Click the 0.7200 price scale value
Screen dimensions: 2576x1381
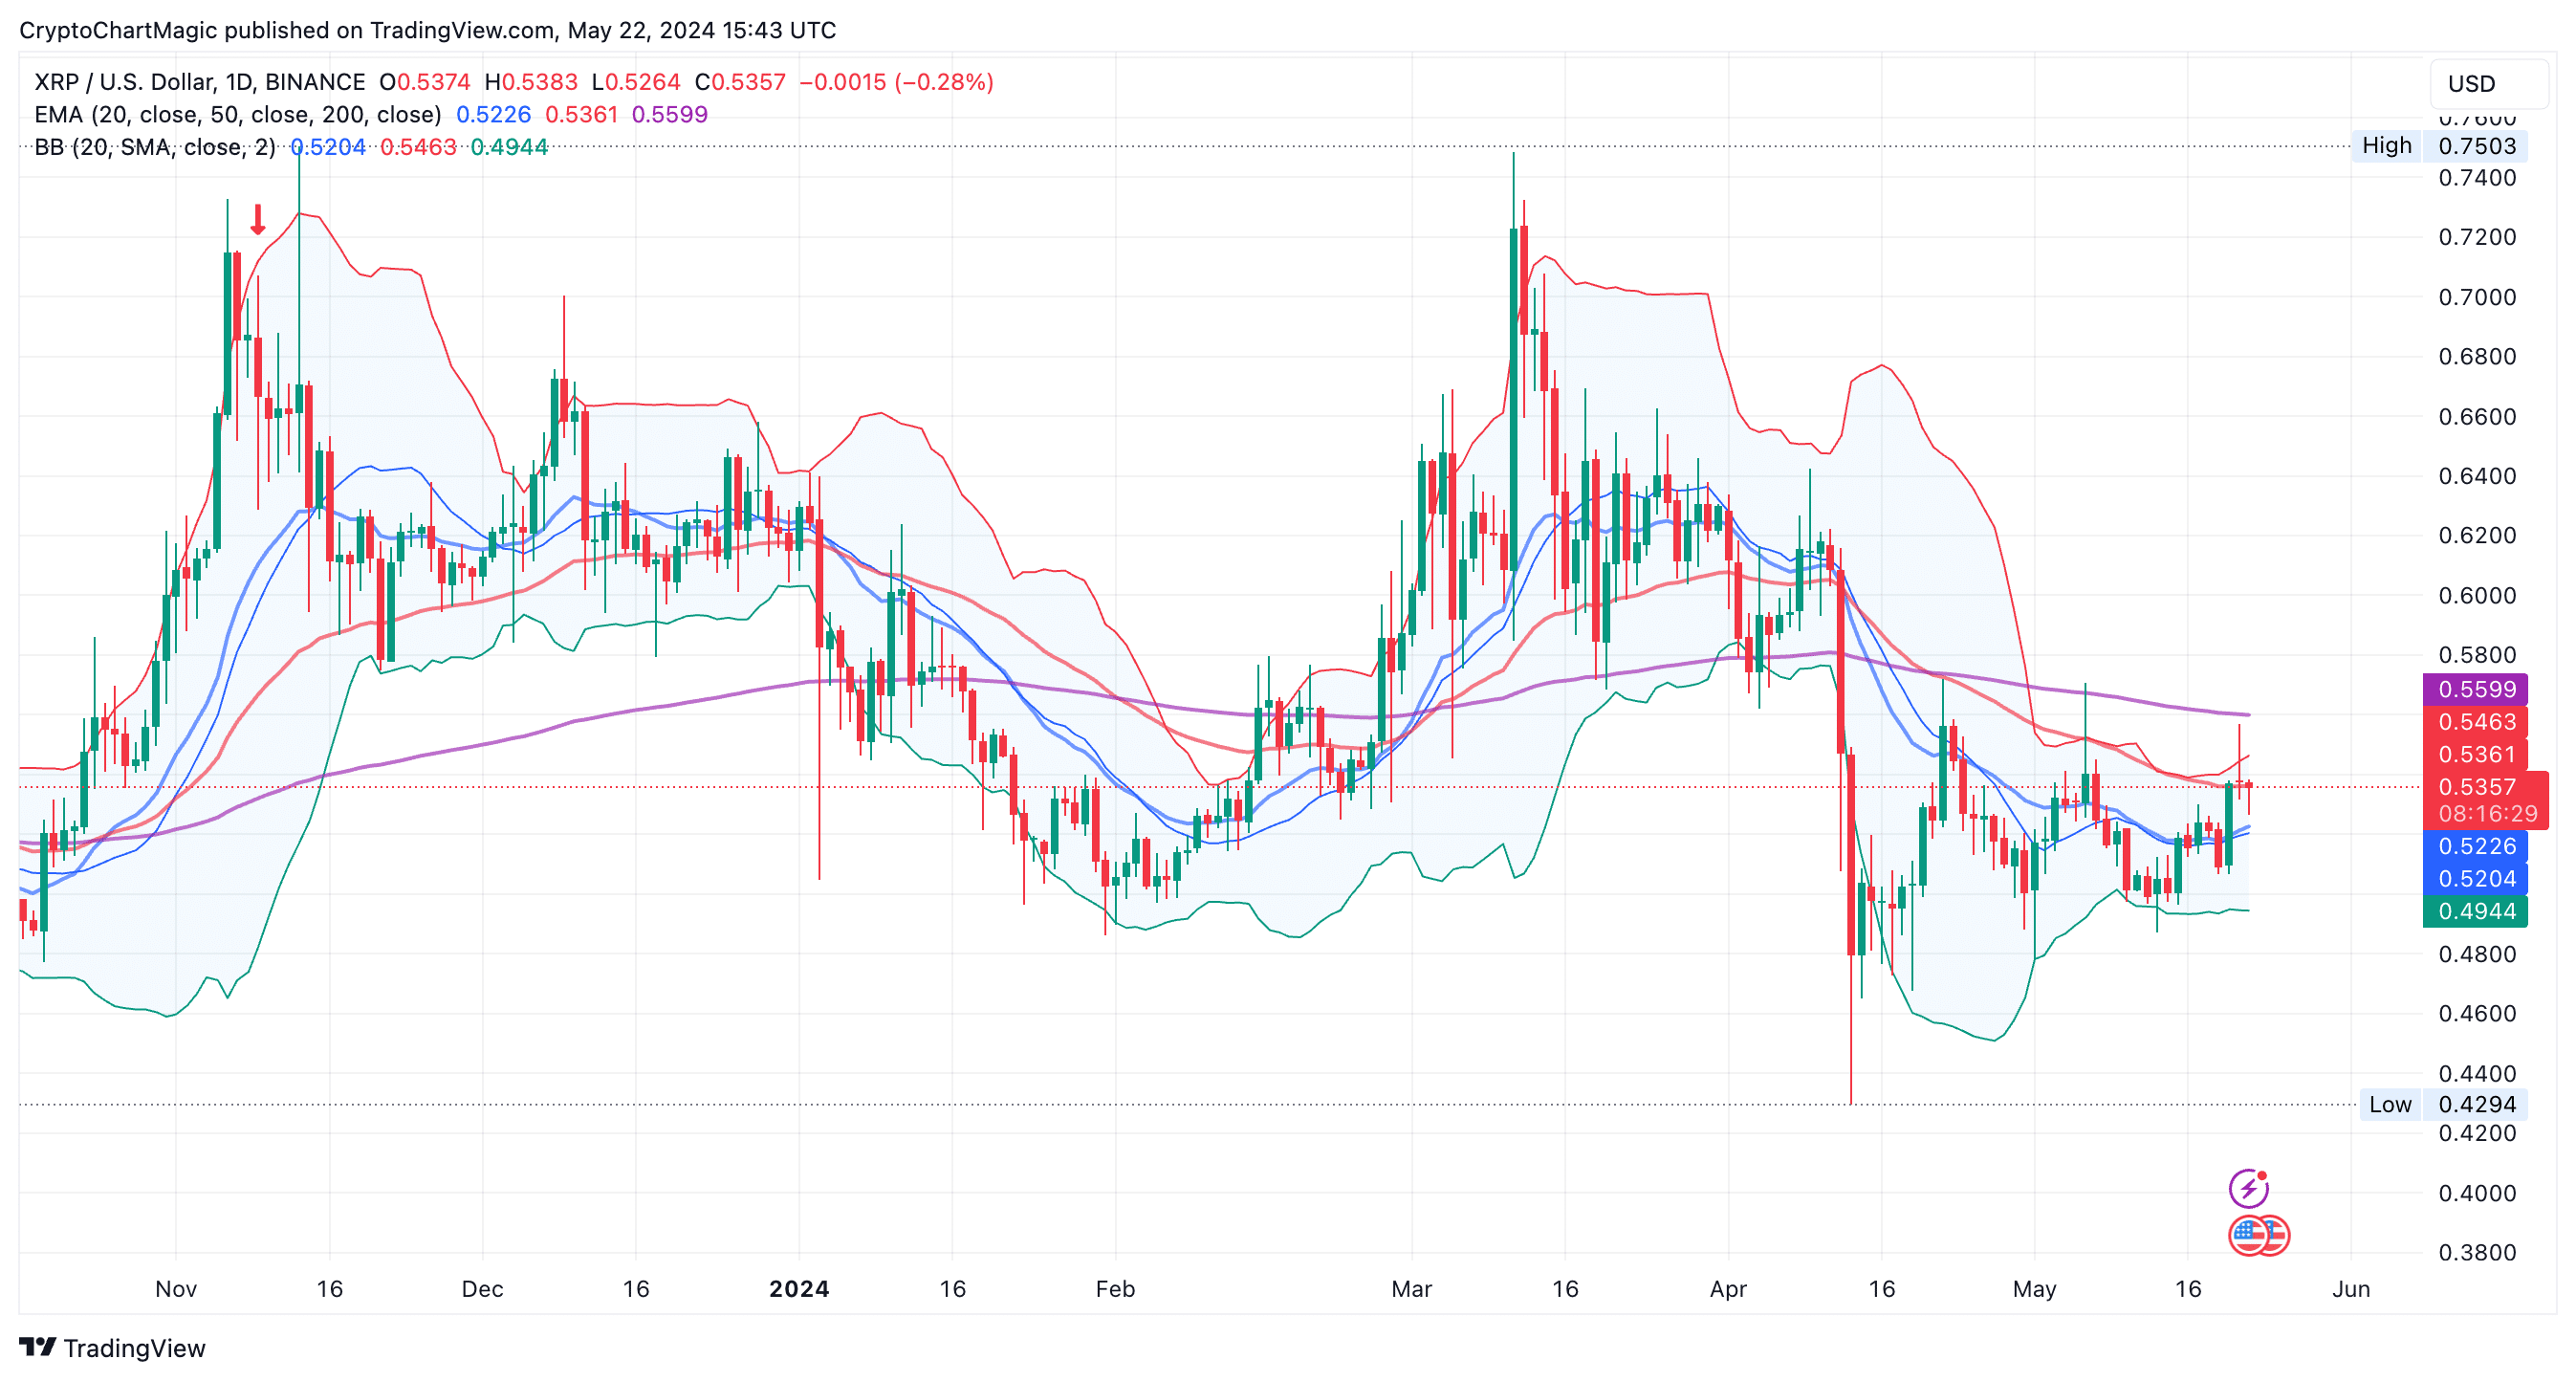pyautogui.click(x=2477, y=237)
